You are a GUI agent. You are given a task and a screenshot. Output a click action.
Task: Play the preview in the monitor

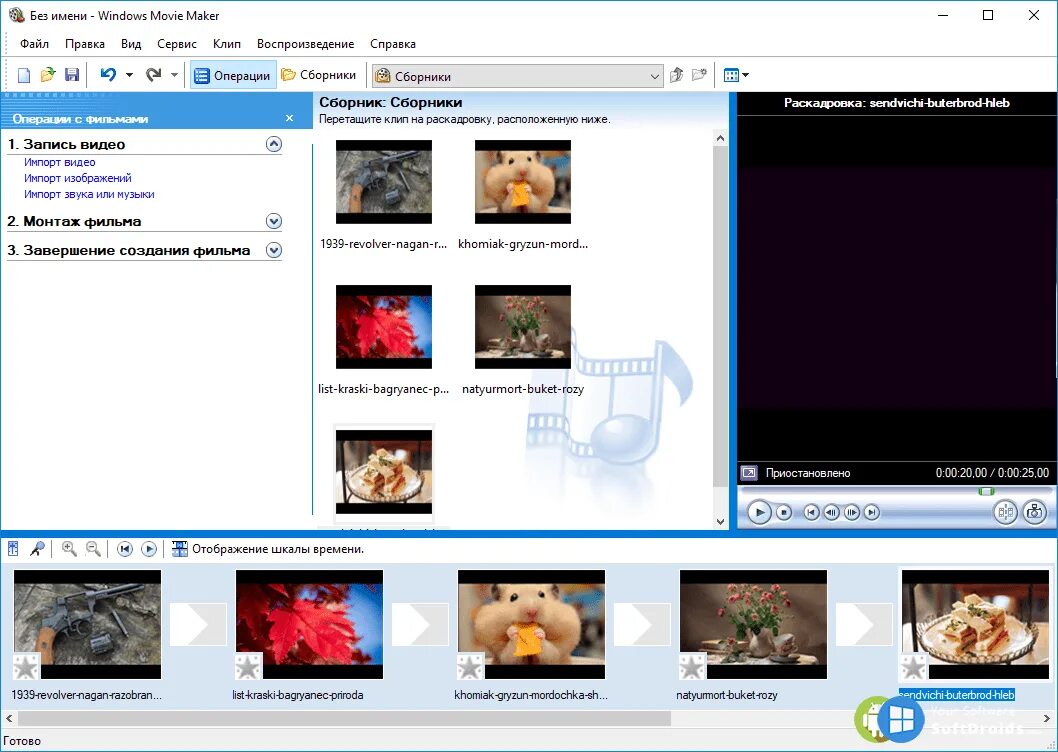(758, 513)
